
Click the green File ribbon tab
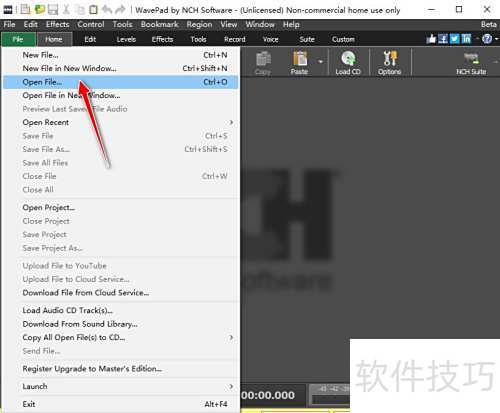point(18,39)
